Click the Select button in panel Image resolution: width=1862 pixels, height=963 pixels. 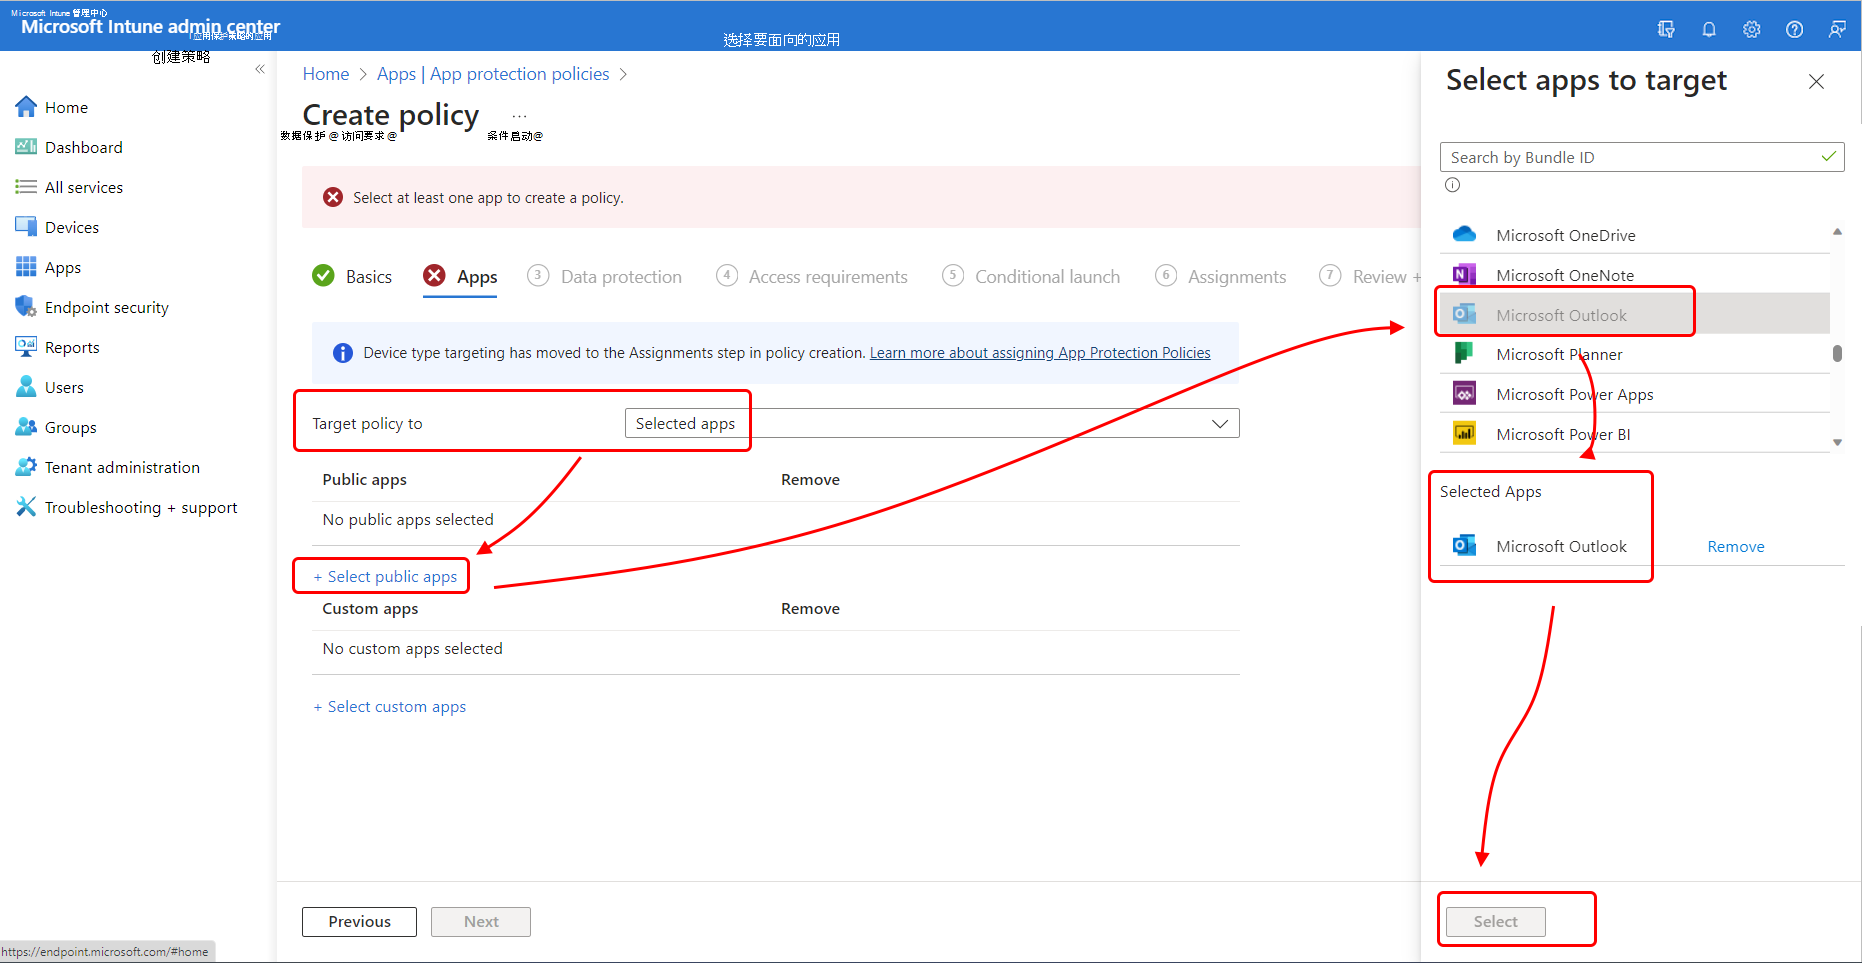[x=1495, y=921]
